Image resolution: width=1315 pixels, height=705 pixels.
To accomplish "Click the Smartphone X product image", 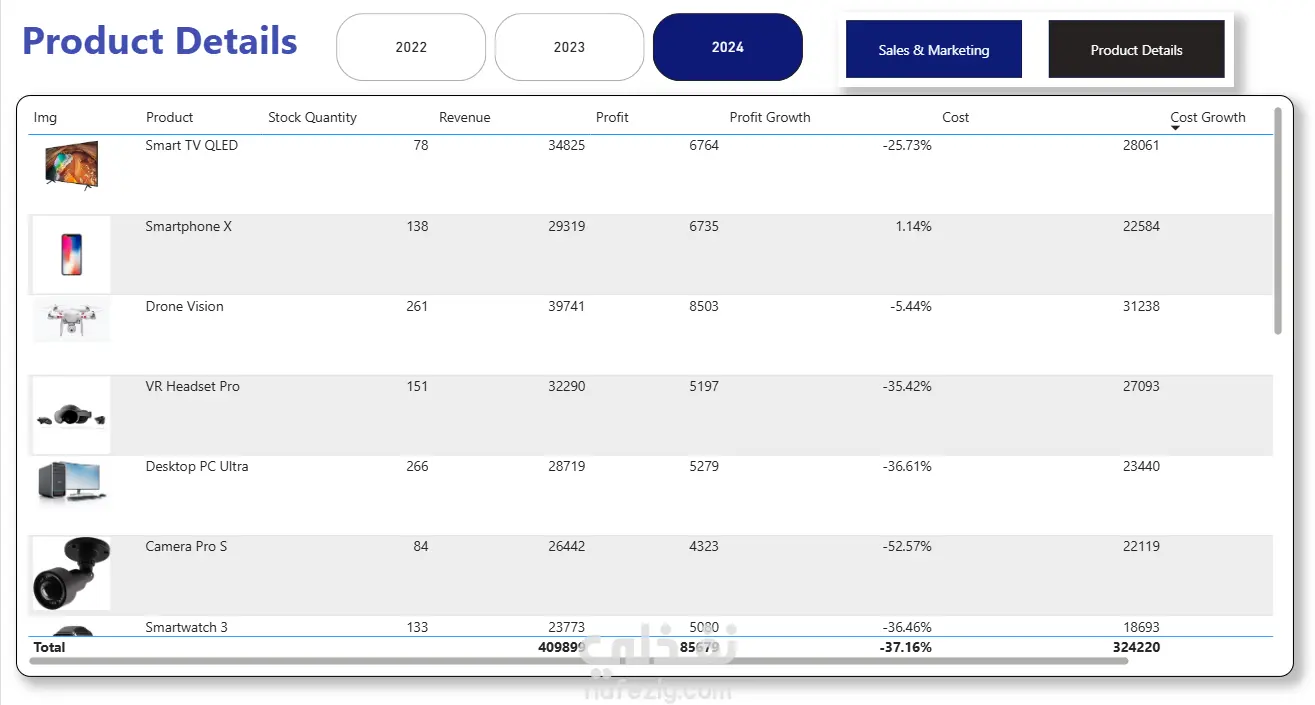I will click(x=71, y=254).
